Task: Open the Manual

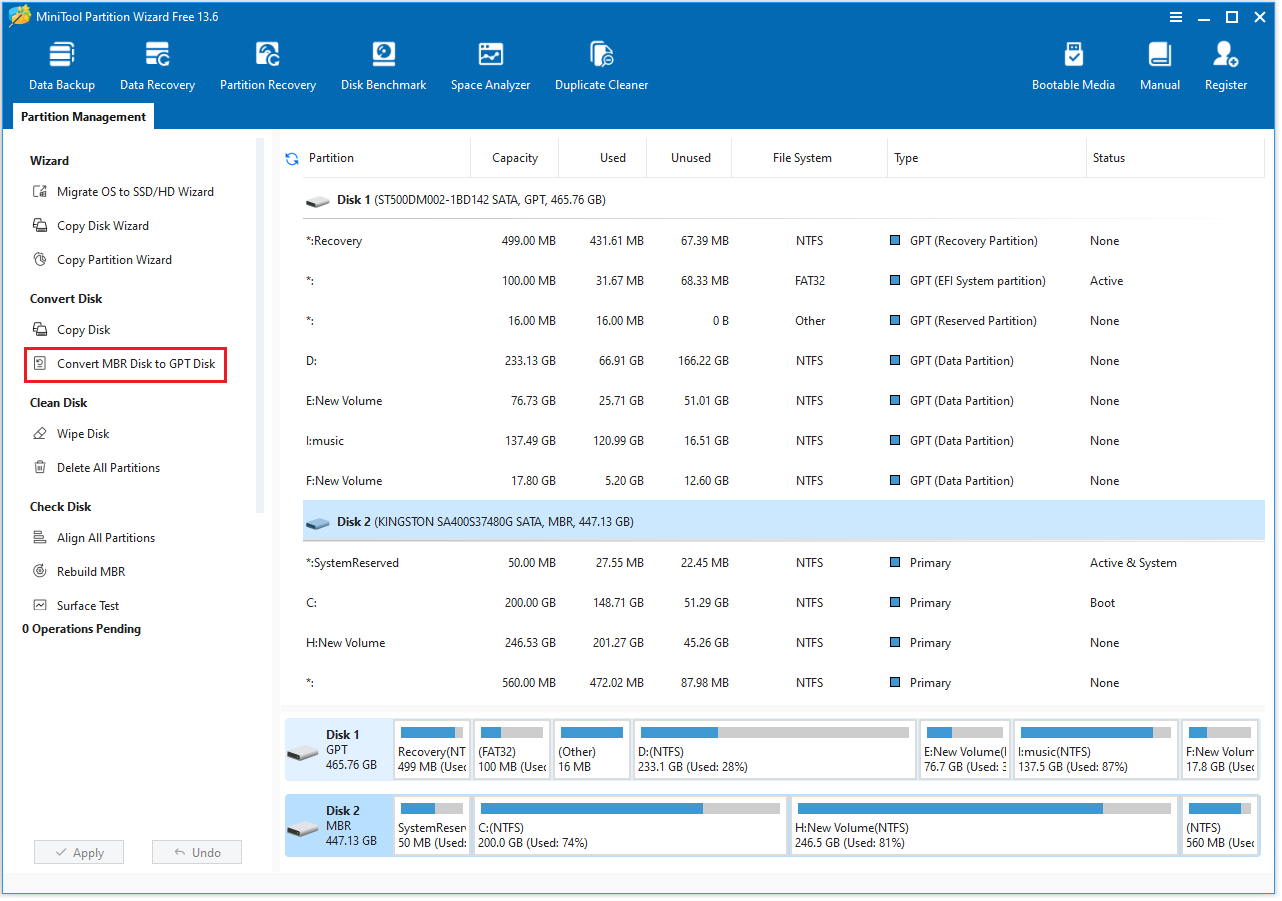Action: pos(1160,66)
